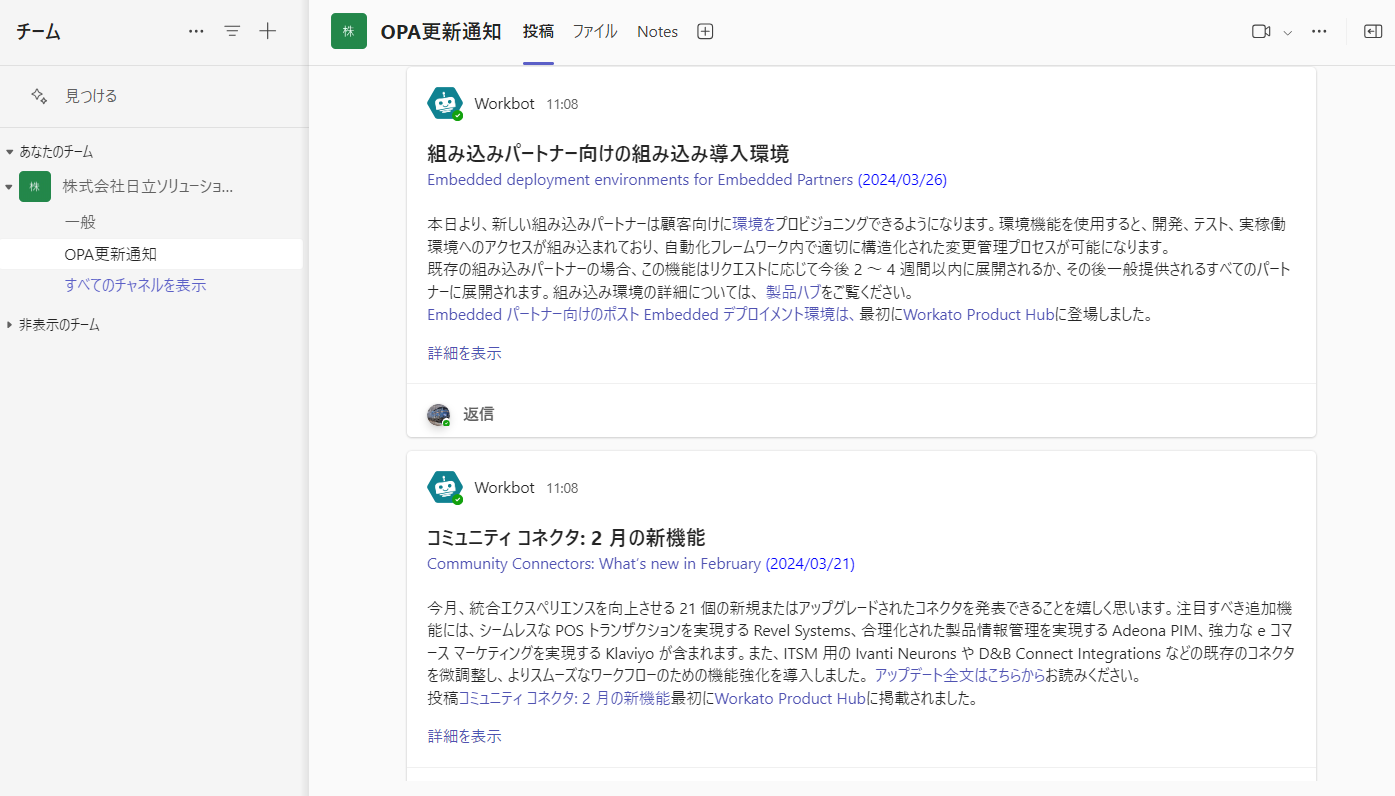
Task: Expand the 非表示のチーム section
Action: (x=10, y=325)
